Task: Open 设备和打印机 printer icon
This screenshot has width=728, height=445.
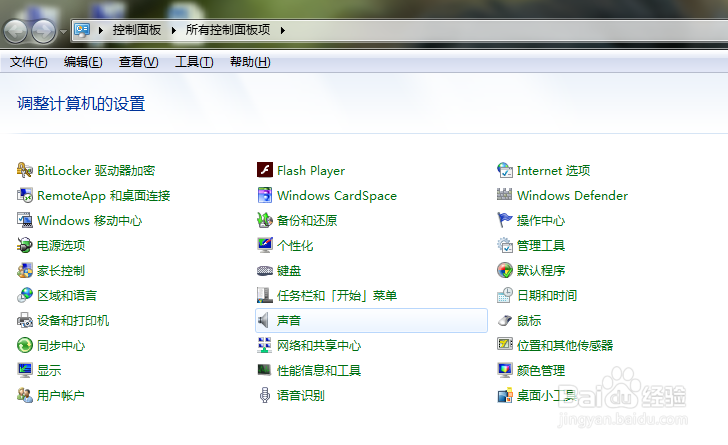Action: [x=25, y=321]
